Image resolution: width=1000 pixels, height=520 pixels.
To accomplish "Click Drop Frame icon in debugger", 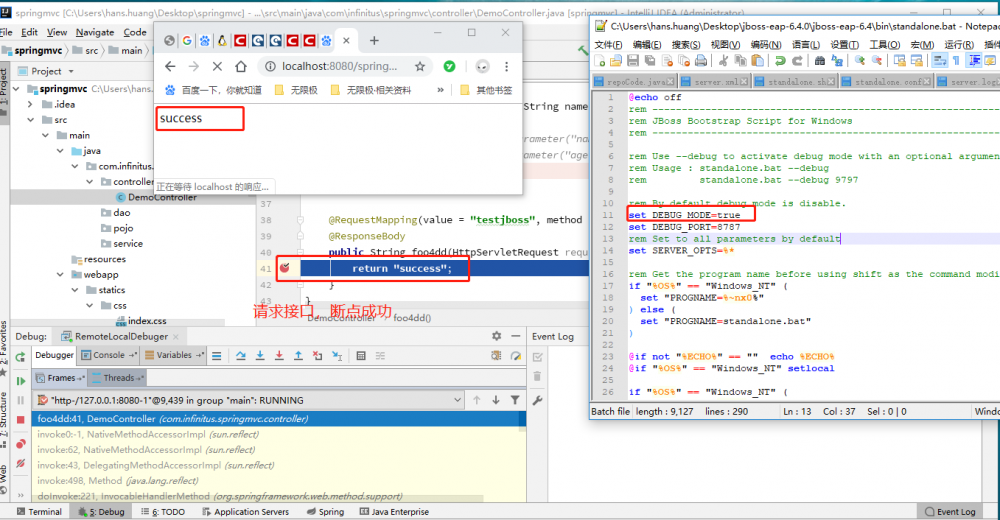I will pyautogui.click(x=318, y=355).
